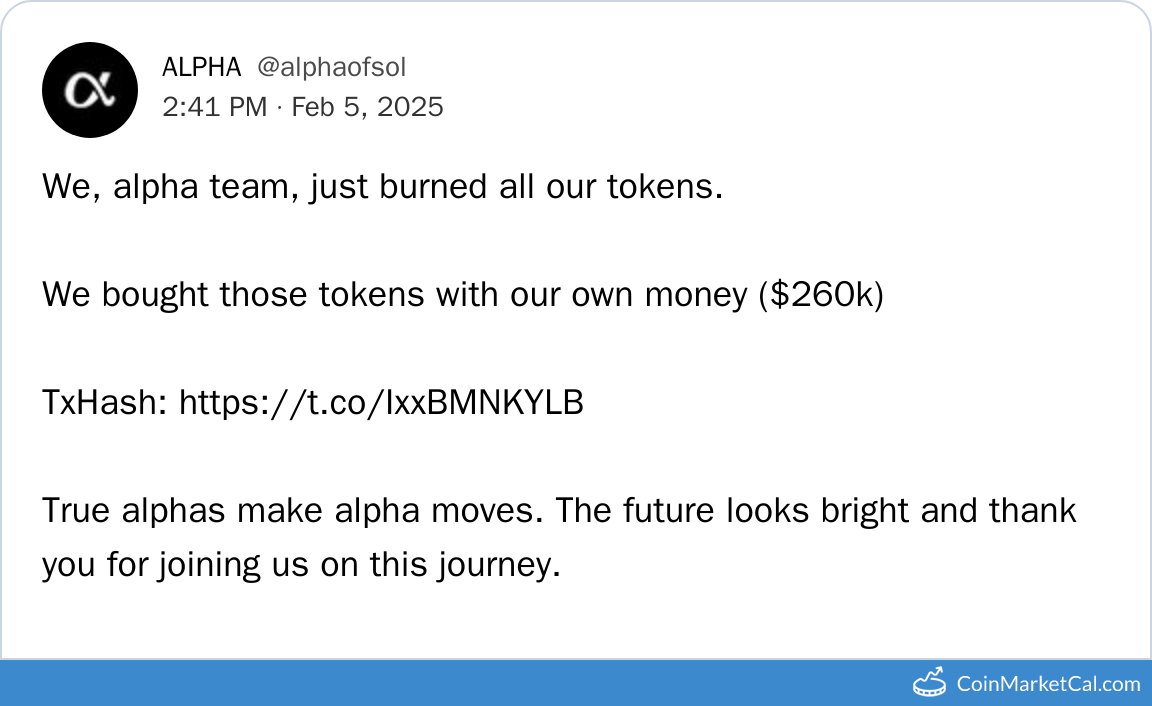Image resolution: width=1152 pixels, height=706 pixels.
Task: Click the Feb 5, 2025 date
Action: [367, 107]
